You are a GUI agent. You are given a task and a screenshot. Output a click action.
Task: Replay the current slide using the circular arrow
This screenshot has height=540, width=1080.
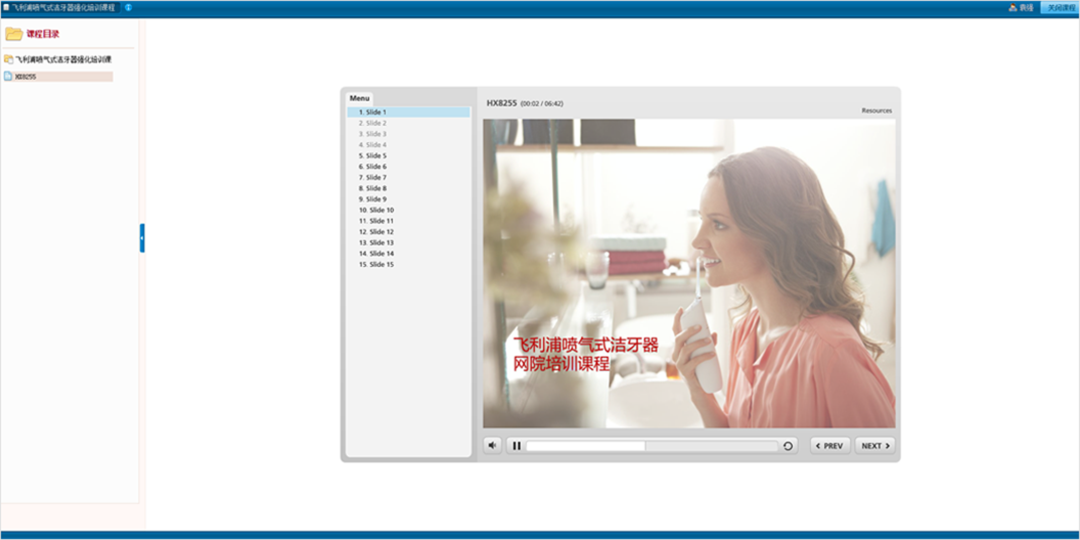[x=788, y=446]
